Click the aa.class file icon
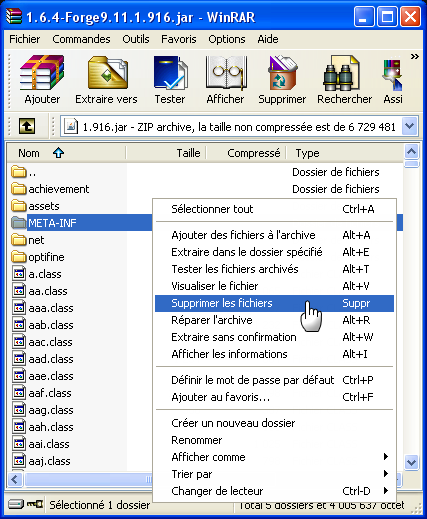This screenshot has height=519, width=427. tap(19, 291)
